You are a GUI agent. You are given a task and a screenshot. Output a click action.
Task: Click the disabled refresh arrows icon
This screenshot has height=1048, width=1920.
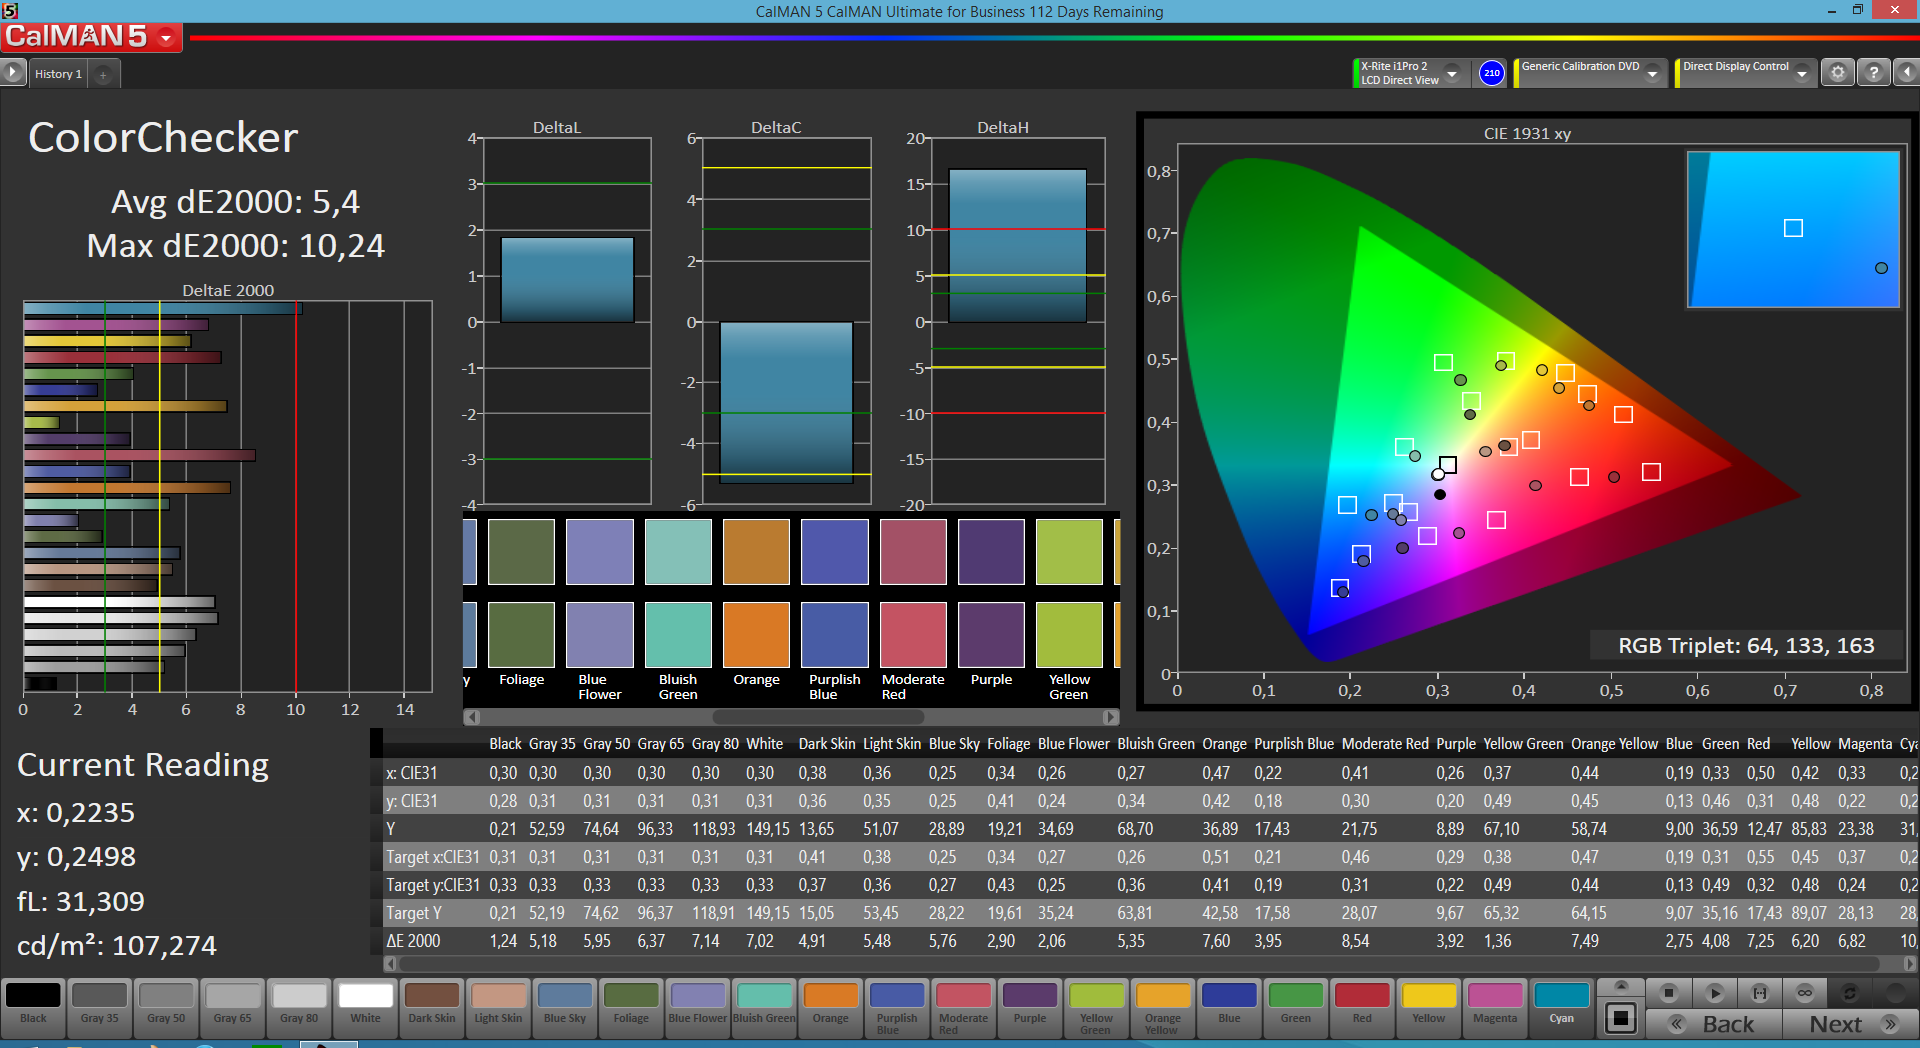pos(1850,993)
